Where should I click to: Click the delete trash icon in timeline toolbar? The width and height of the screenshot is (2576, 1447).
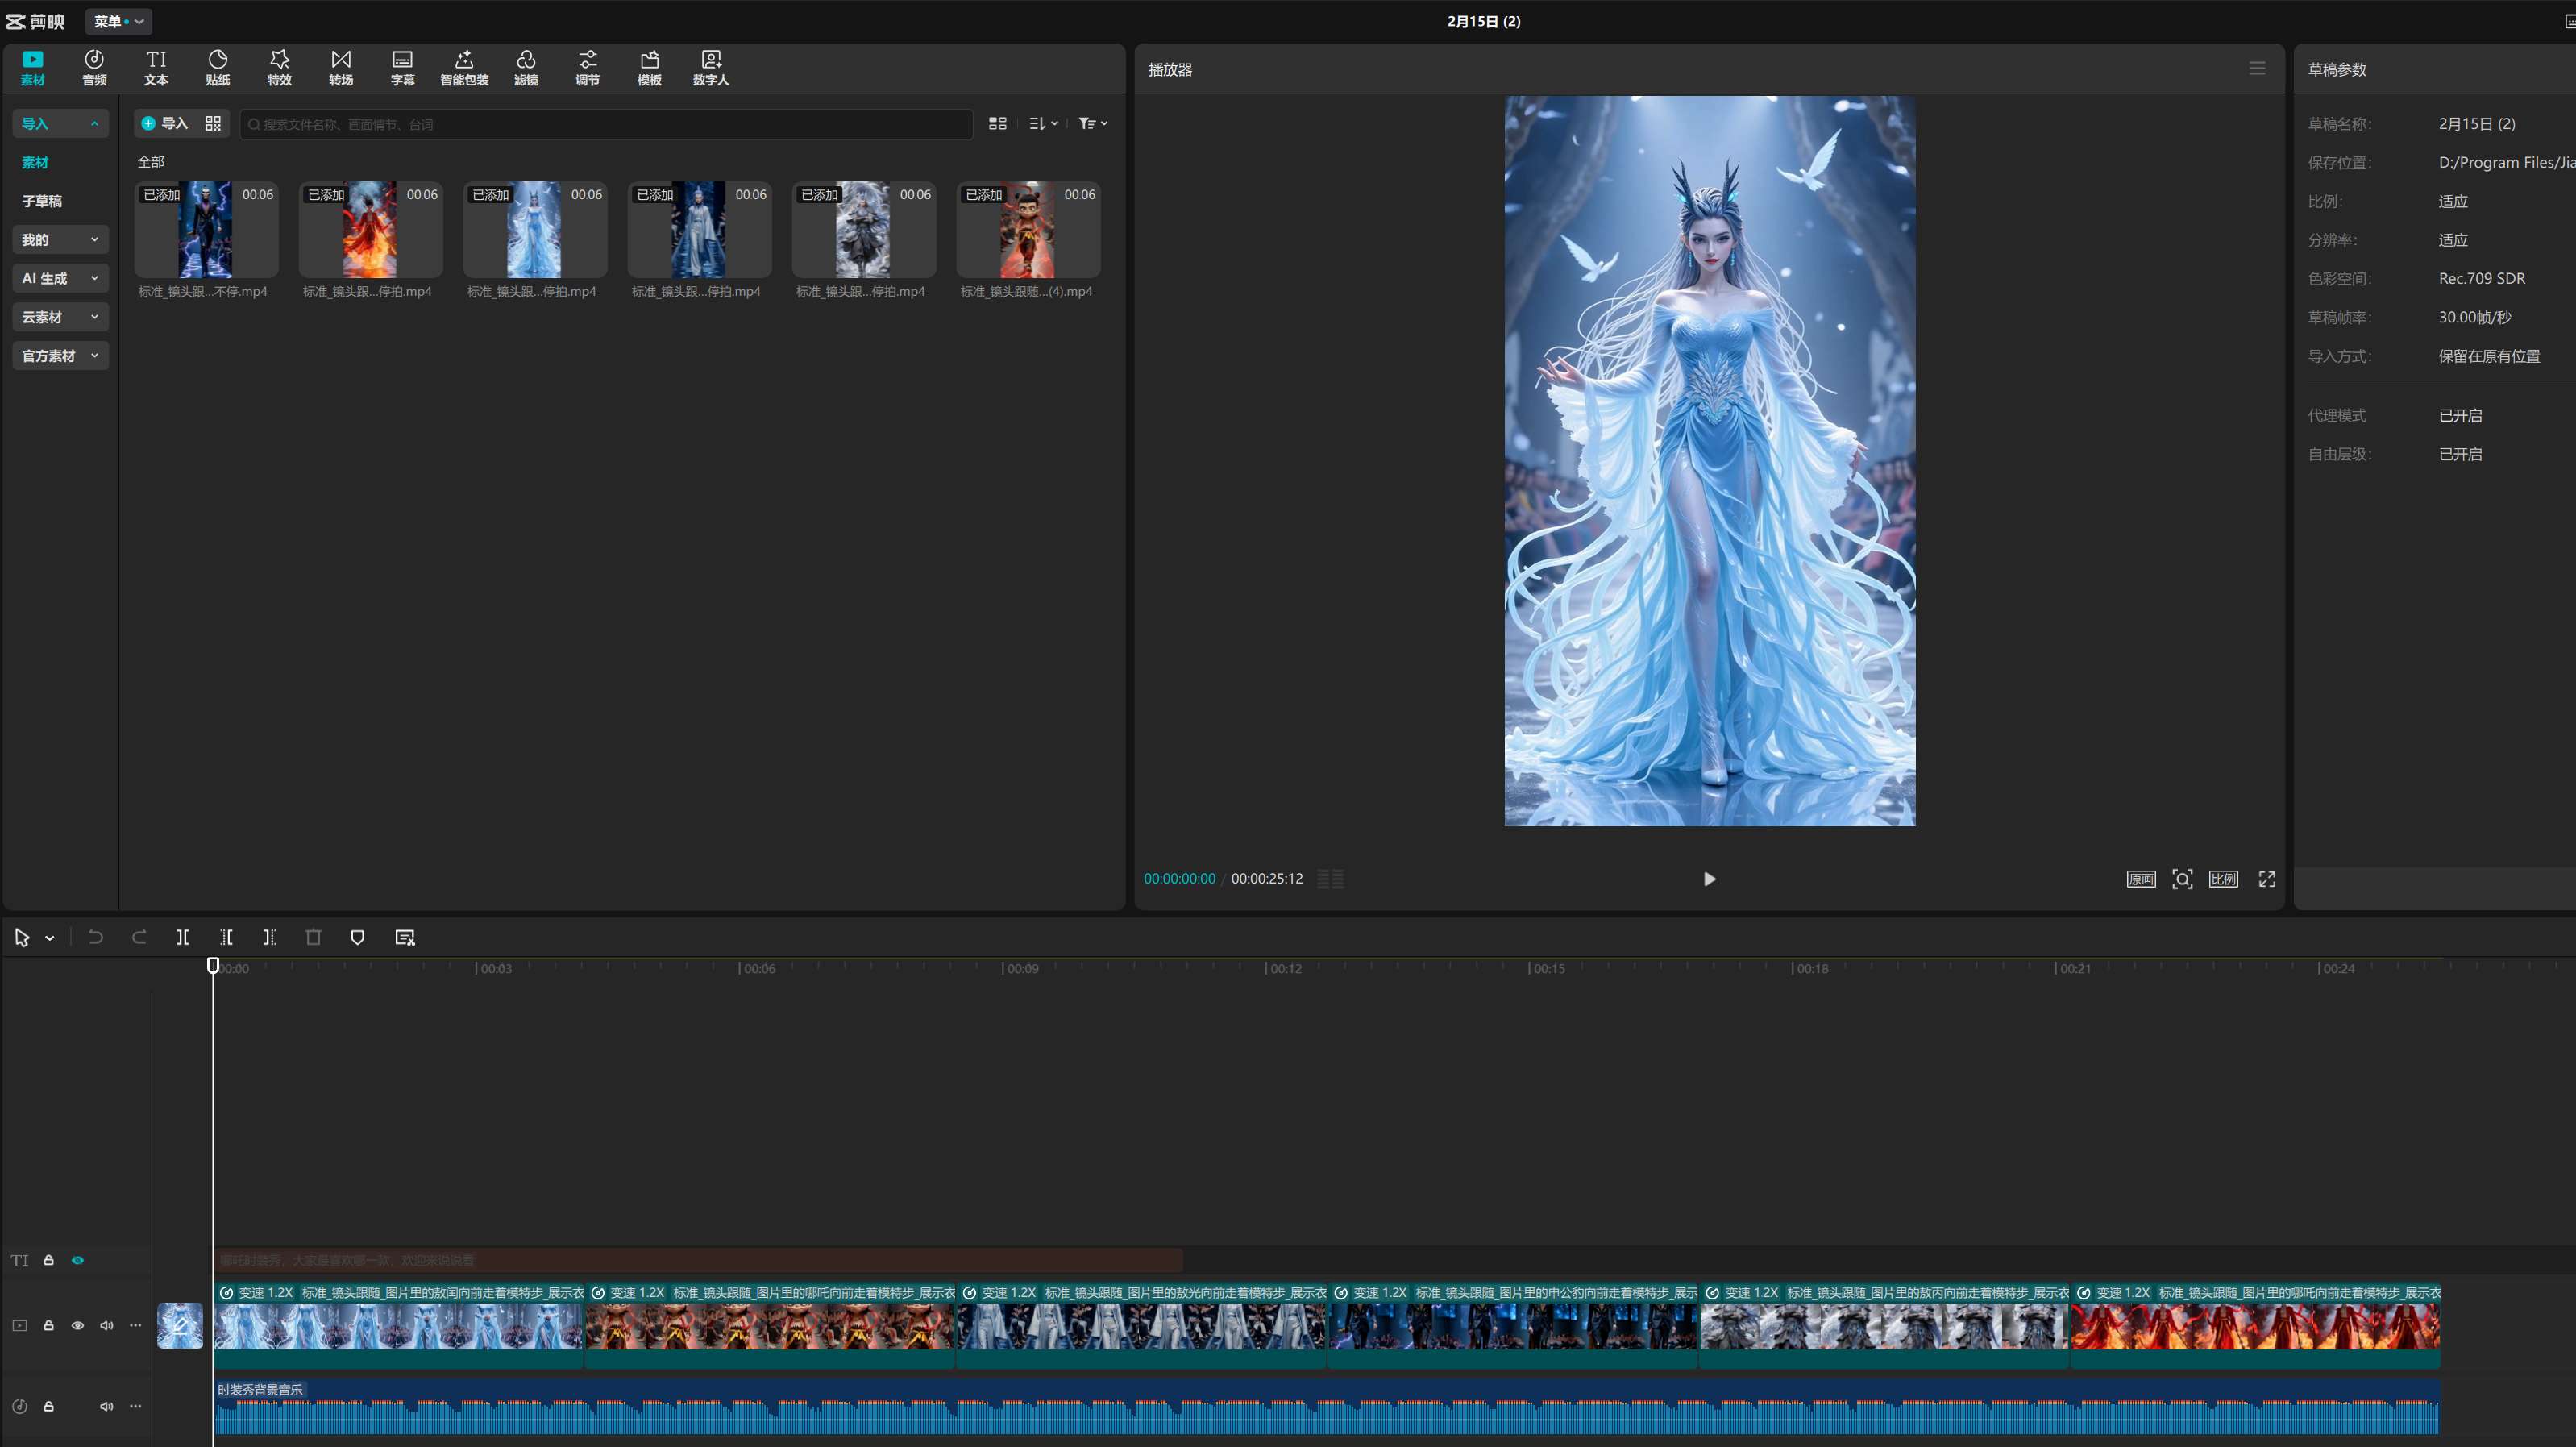point(313,937)
